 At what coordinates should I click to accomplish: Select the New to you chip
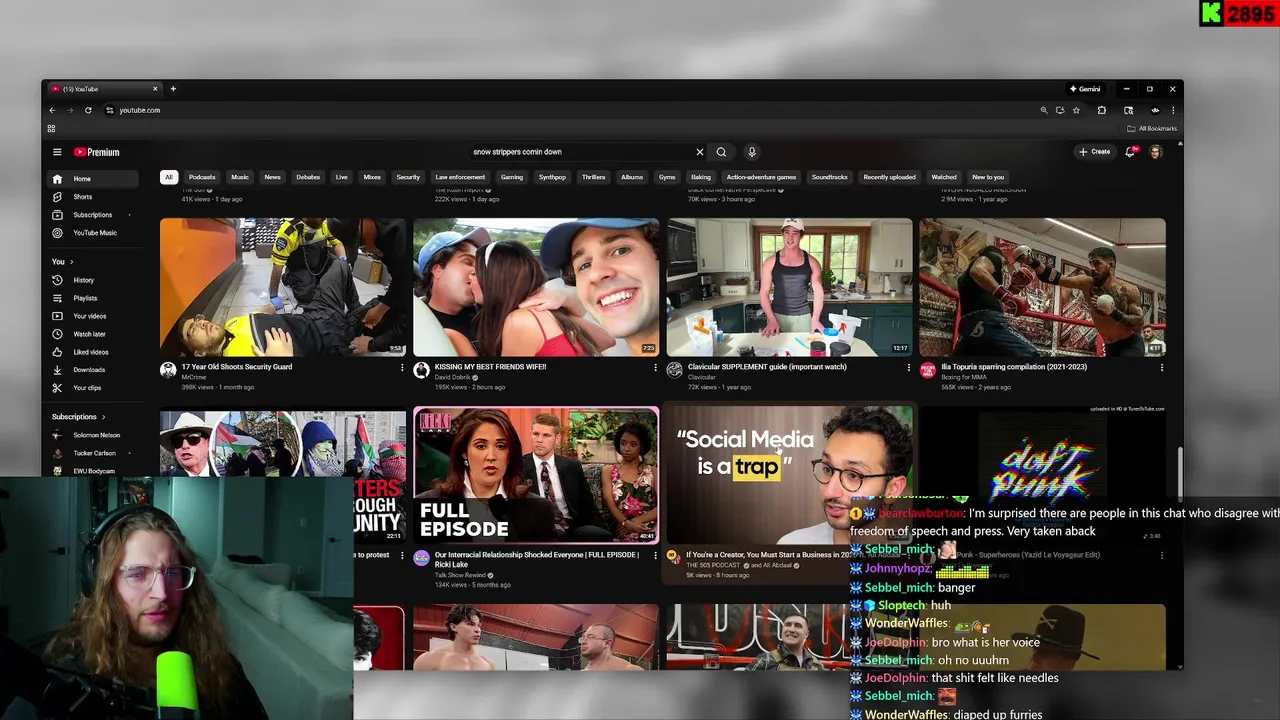pos(988,177)
